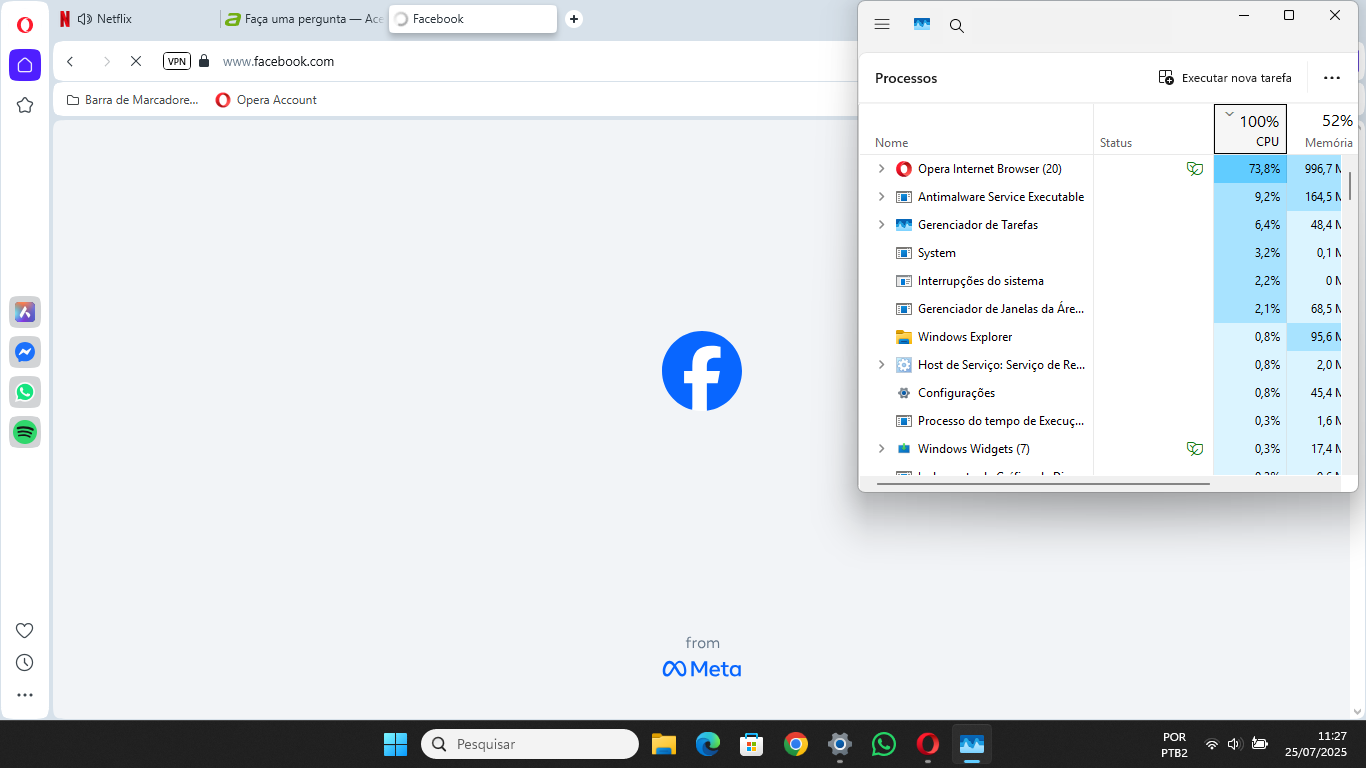Open the Opera menu logo button
The image size is (1366, 768).
pos(25,25)
